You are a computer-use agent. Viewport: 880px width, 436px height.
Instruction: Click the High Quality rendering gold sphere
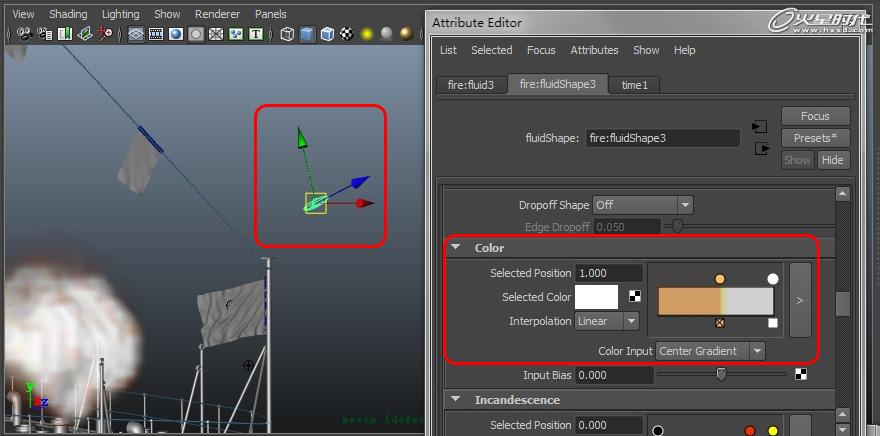click(407, 34)
